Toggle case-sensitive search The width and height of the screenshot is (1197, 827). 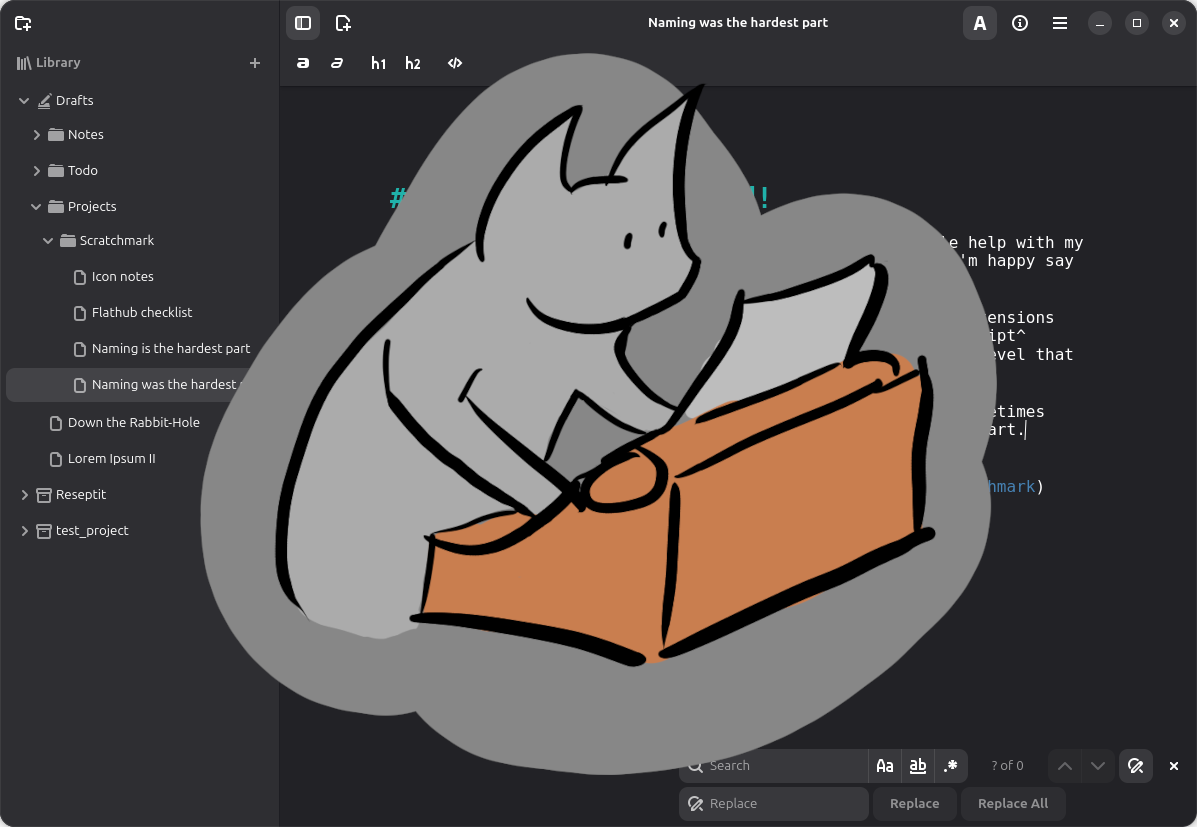tap(885, 766)
